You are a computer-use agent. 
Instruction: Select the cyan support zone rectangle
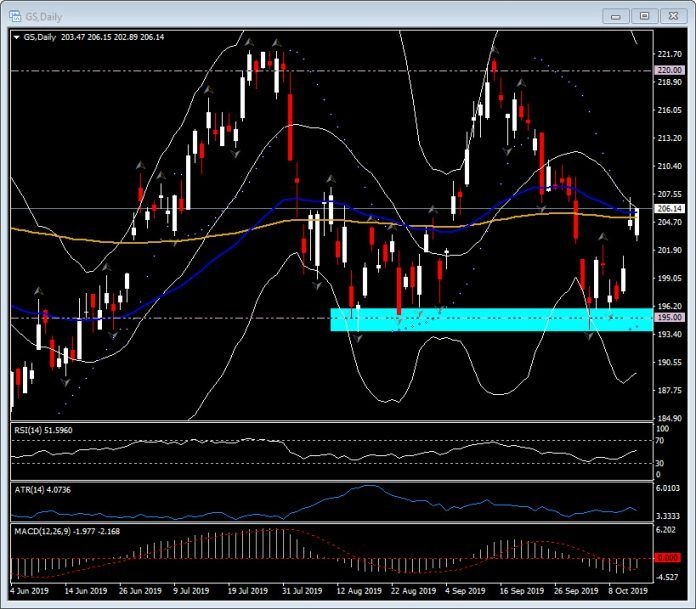tap(491, 320)
